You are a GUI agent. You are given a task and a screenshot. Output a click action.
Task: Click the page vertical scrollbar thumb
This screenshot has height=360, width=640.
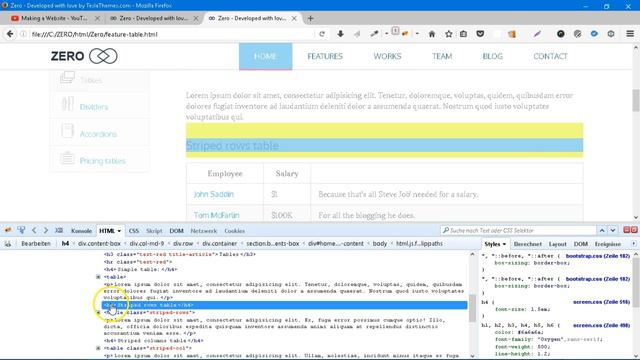(636, 100)
